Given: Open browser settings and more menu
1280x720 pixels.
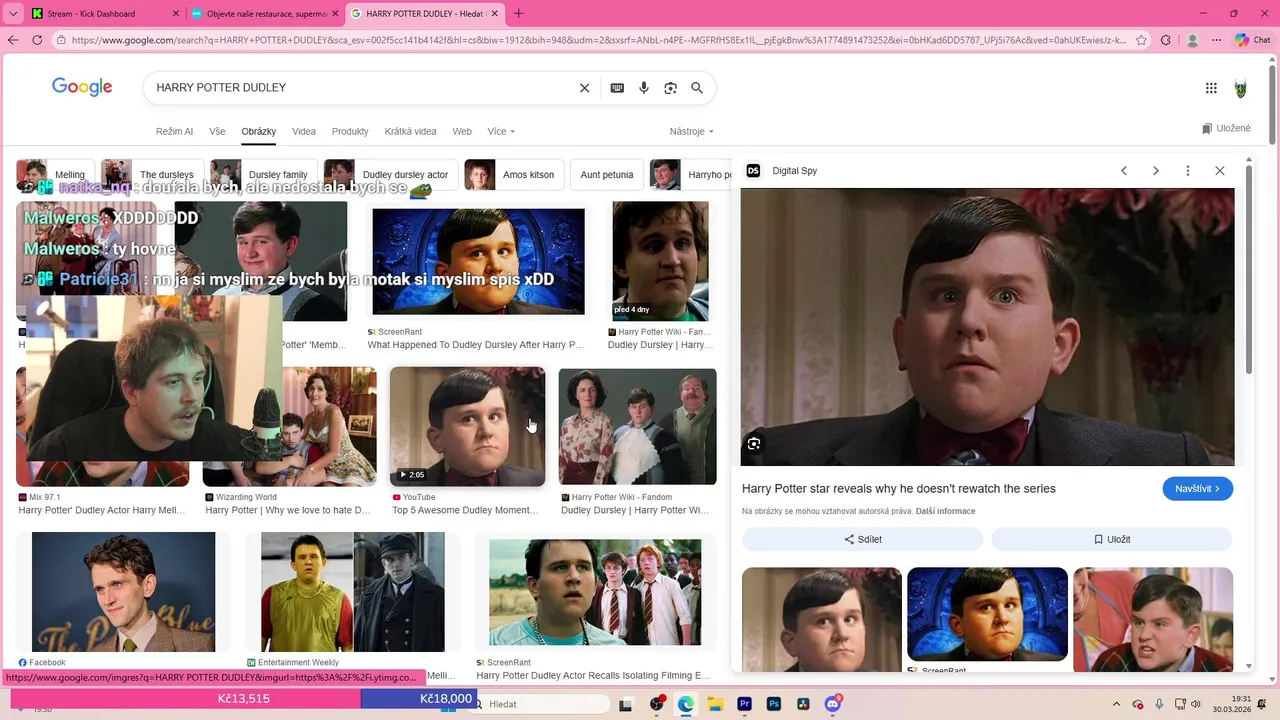Looking at the screenshot, I should (1215, 40).
